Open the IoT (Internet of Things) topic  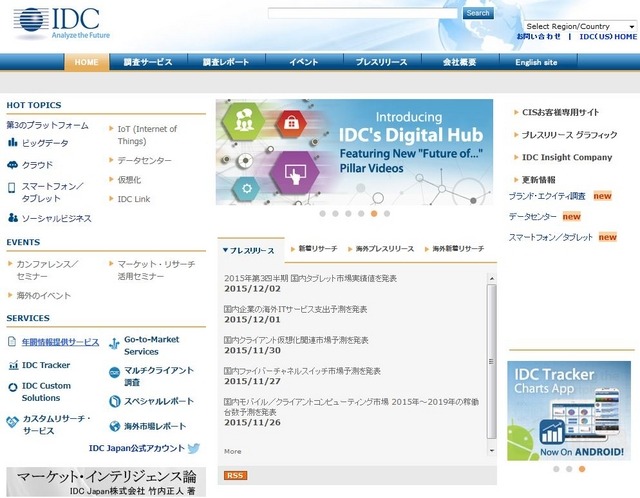(147, 135)
